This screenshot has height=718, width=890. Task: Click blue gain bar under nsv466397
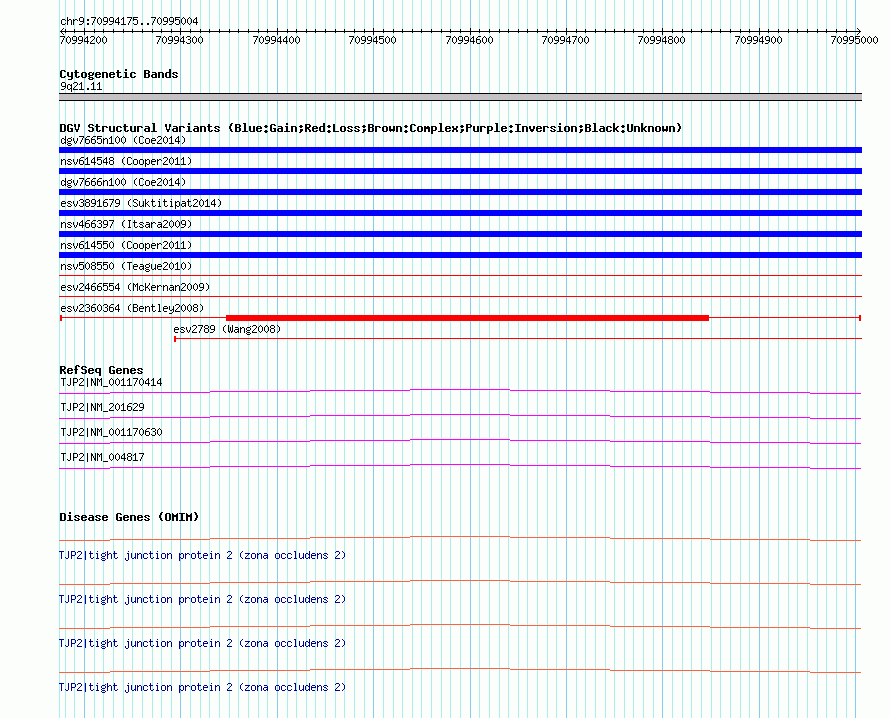click(460, 234)
